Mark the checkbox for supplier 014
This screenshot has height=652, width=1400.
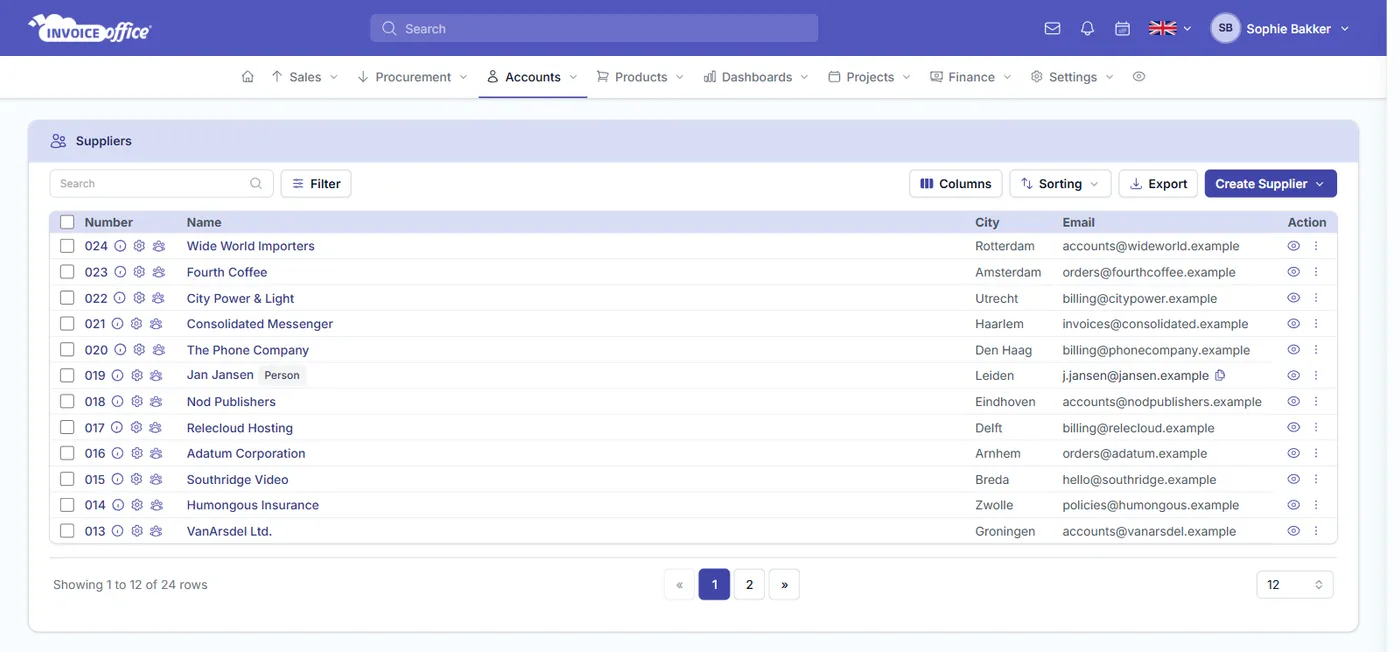point(67,505)
